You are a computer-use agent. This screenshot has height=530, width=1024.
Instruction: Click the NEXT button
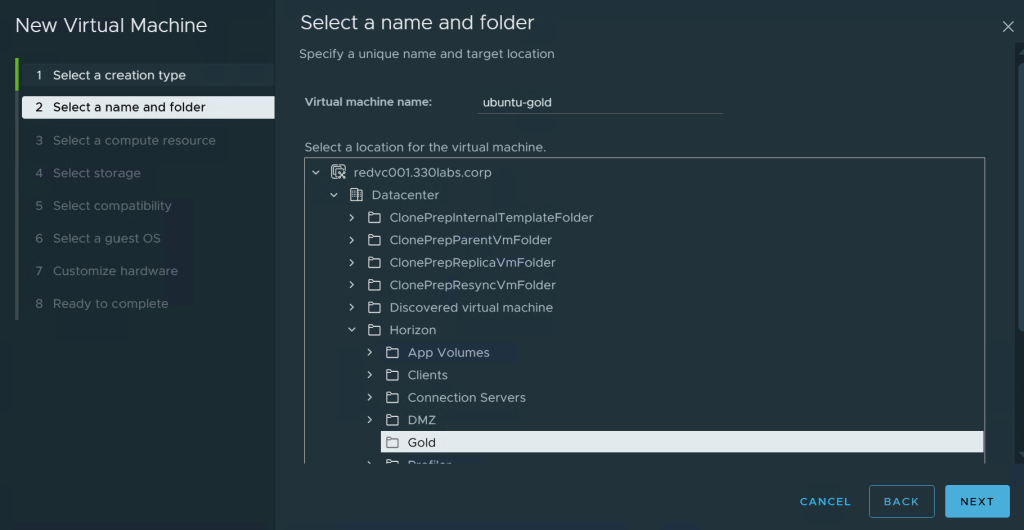tap(977, 501)
